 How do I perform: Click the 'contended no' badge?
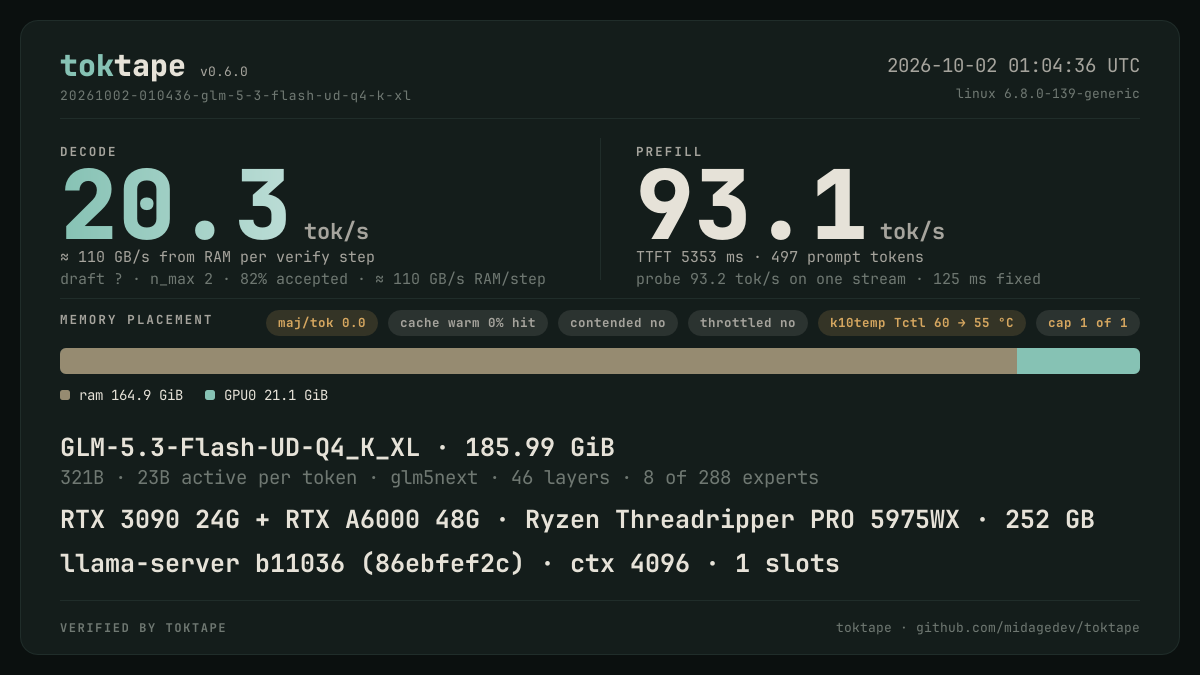pyautogui.click(x=618, y=323)
